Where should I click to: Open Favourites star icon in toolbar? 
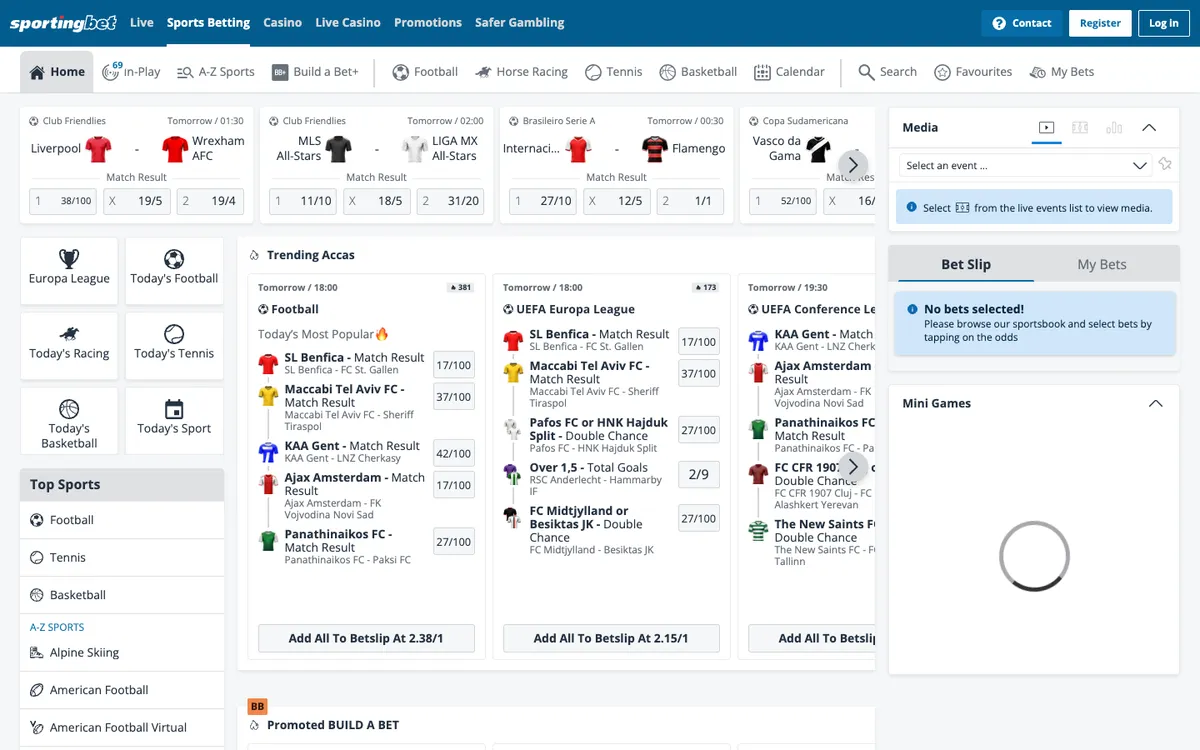pos(973,72)
